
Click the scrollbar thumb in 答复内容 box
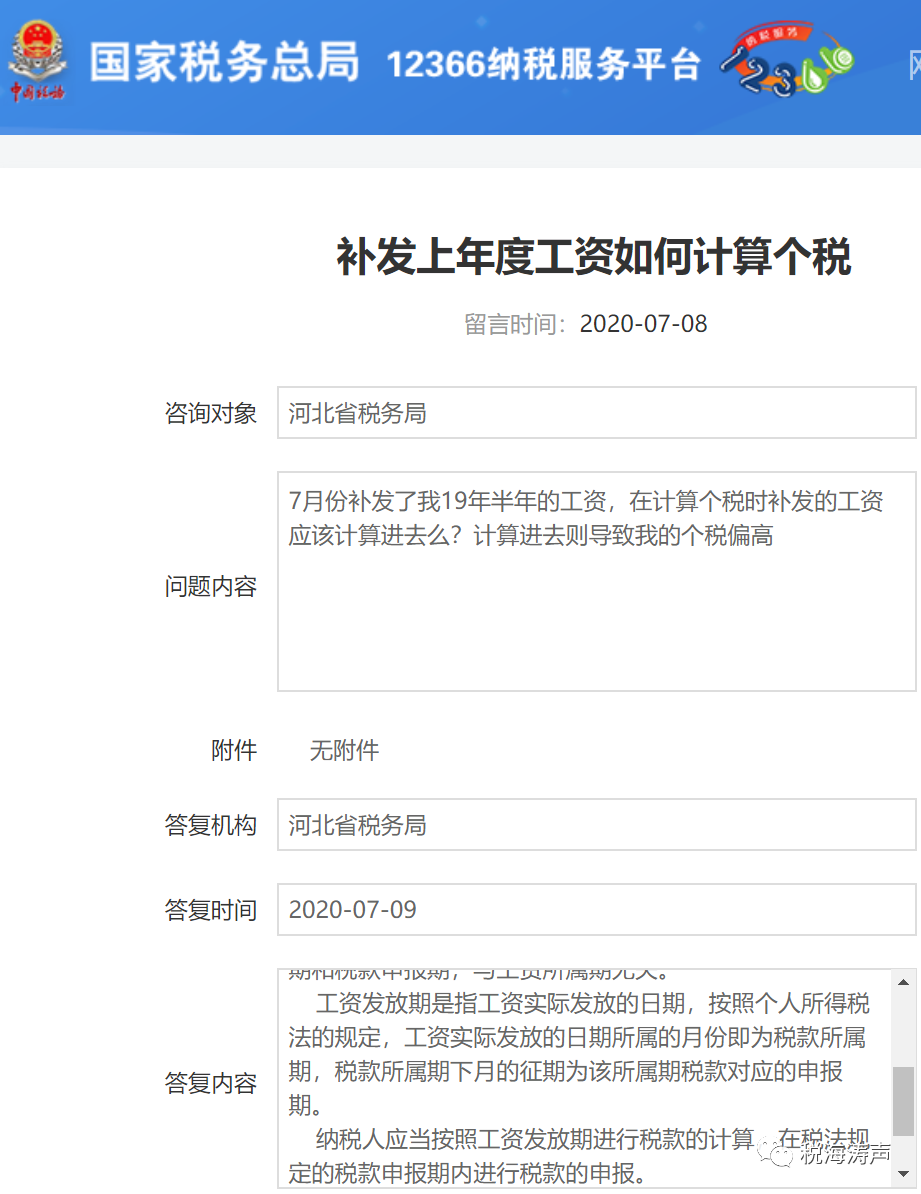point(903,1101)
